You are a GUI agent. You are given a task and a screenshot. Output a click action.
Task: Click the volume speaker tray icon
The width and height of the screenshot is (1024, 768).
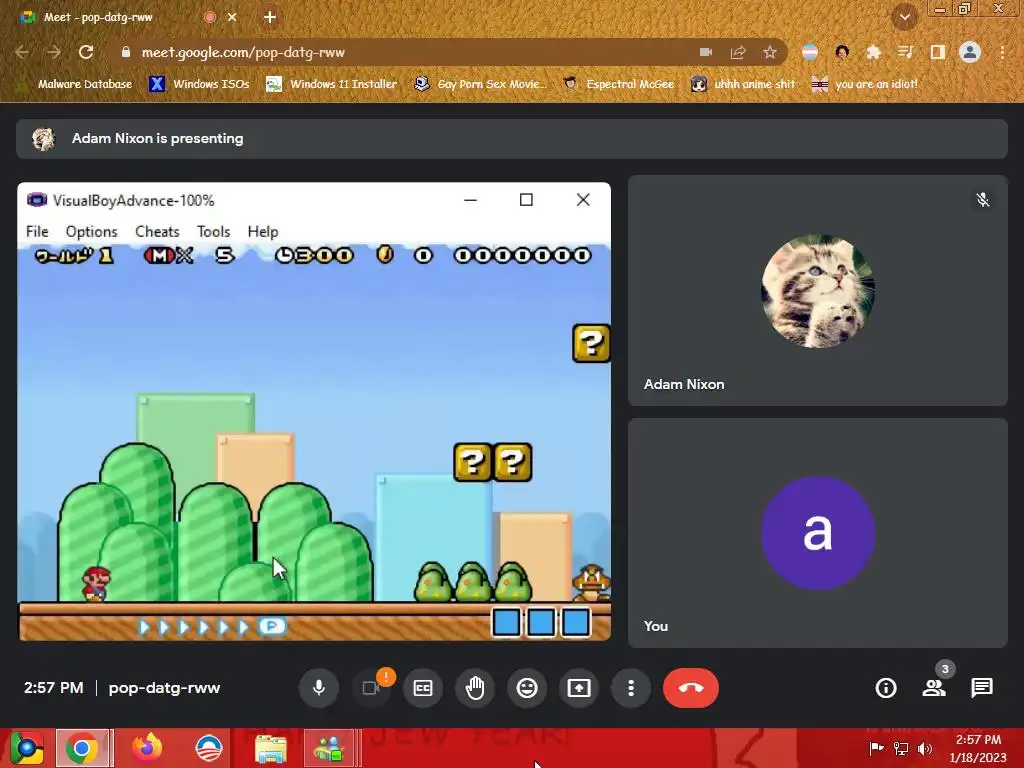[x=925, y=748]
